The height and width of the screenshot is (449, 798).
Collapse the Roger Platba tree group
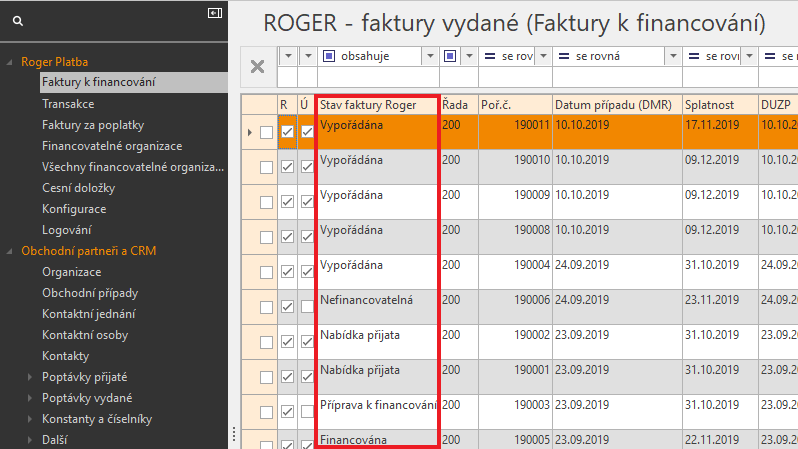(9, 62)
